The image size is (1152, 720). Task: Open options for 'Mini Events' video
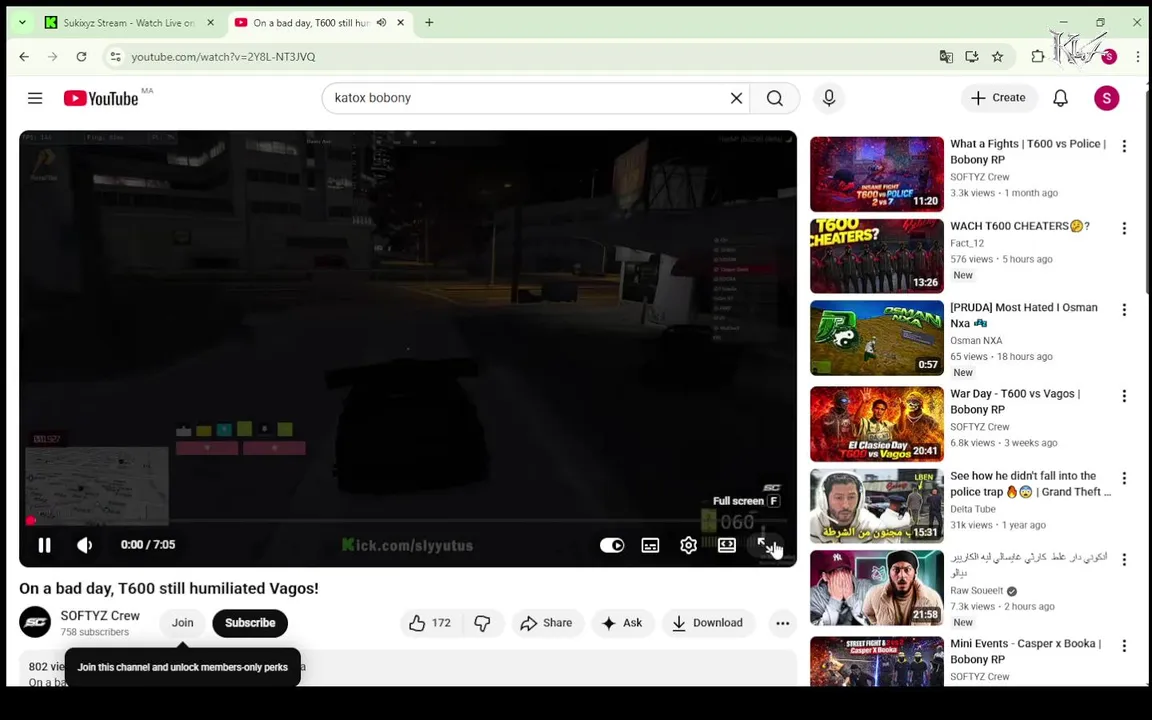[x=1123, y=646]
